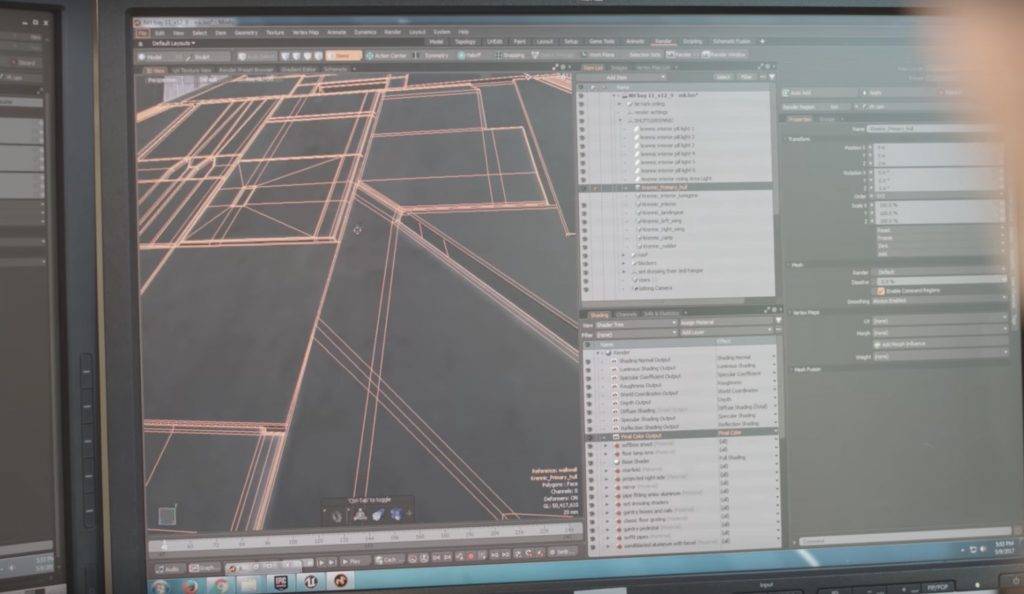Open the Default Layouts dropdown
The width and height of the screenshot is (1024, 594).
[173, 43]
